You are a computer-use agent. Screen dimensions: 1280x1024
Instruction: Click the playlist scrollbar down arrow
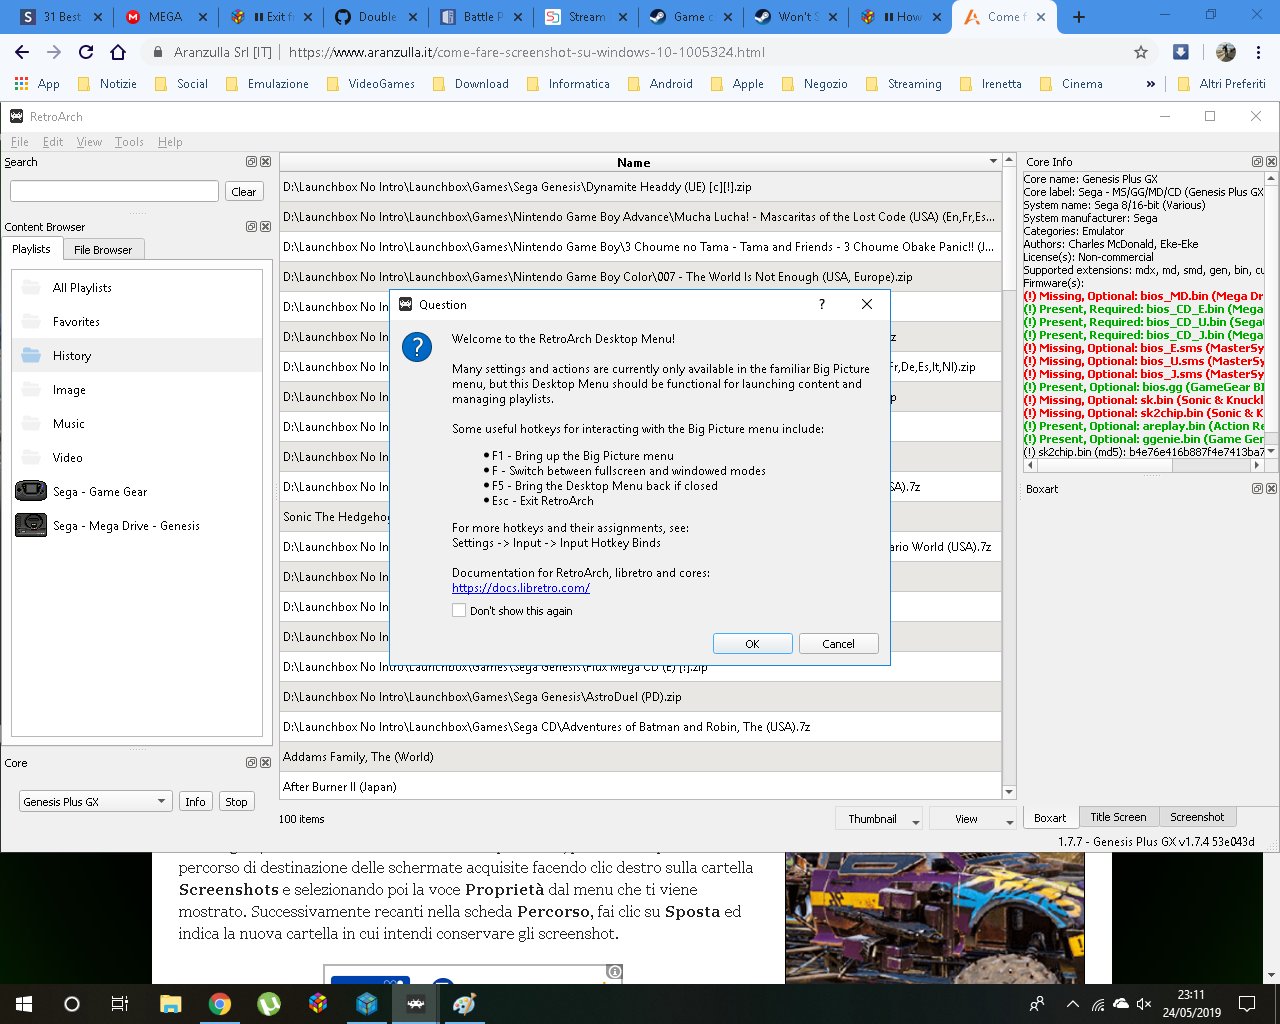click(1009, 792)
